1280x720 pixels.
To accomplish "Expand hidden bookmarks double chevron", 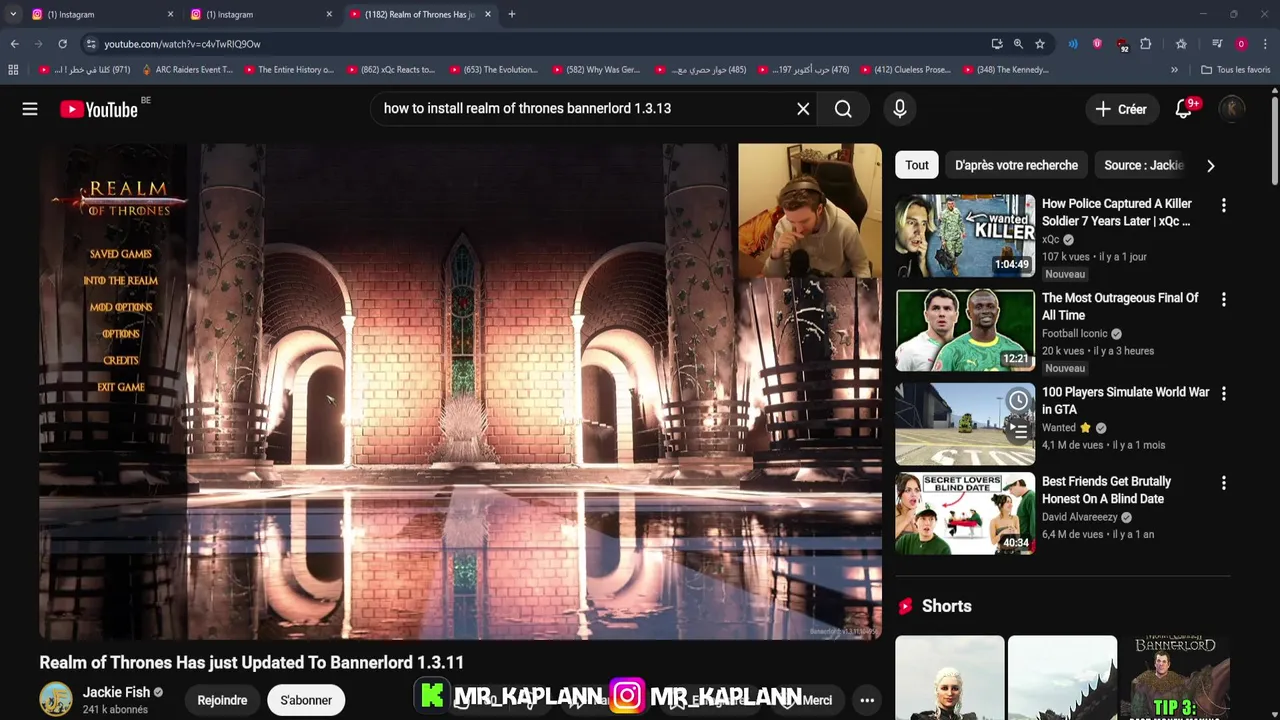I will coord(1174,70).
